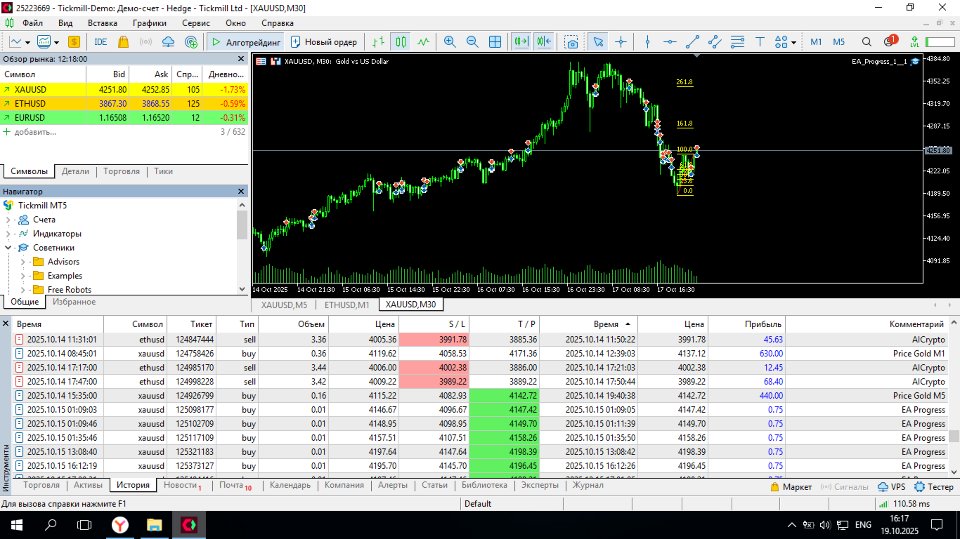Click the dollar symbols icon in toolbar

[x=73, y=42]
